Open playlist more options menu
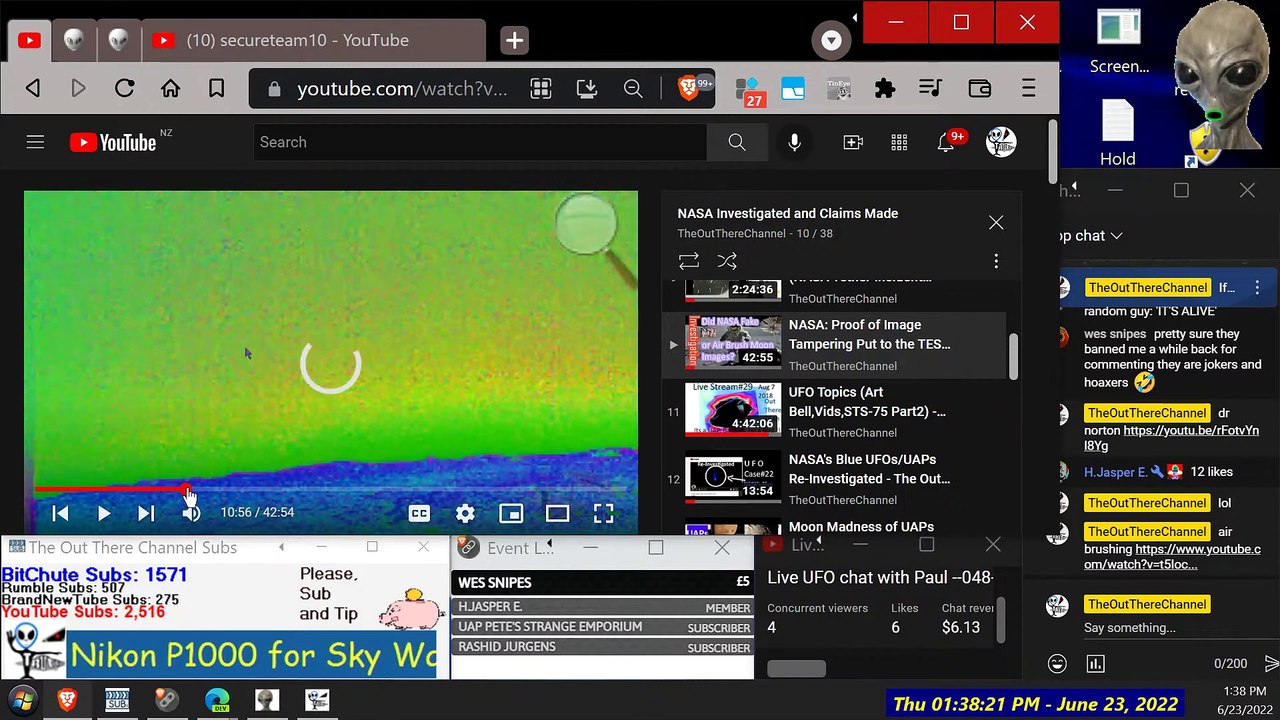This screenshot has height=720, width=1280. 996,261
